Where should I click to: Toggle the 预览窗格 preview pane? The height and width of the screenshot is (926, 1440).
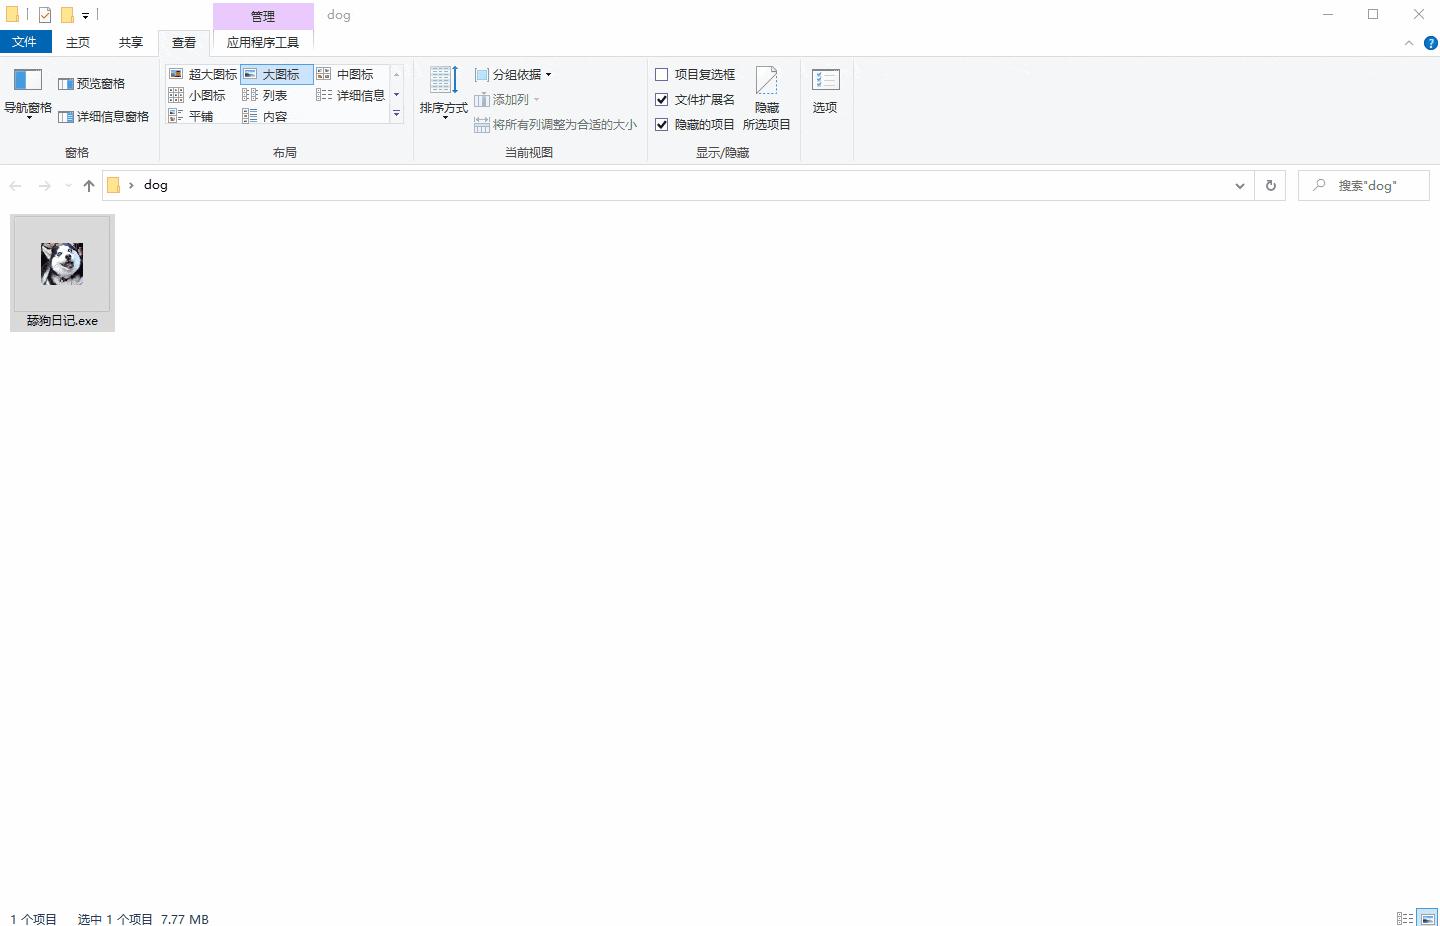[91, 84]
